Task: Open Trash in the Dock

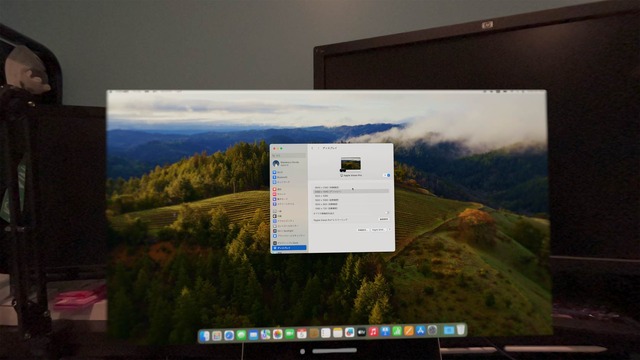Action: pyautogui.click(x=461, y=329)
